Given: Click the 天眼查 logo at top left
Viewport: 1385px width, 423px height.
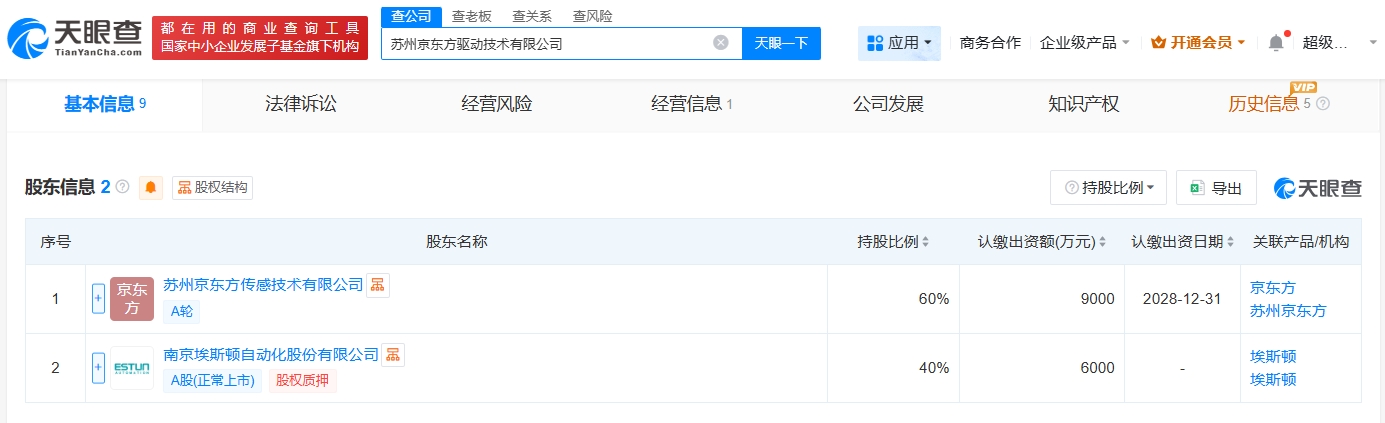Looking at the screenshot, I should pyautogui.click(x=75, y=38).
